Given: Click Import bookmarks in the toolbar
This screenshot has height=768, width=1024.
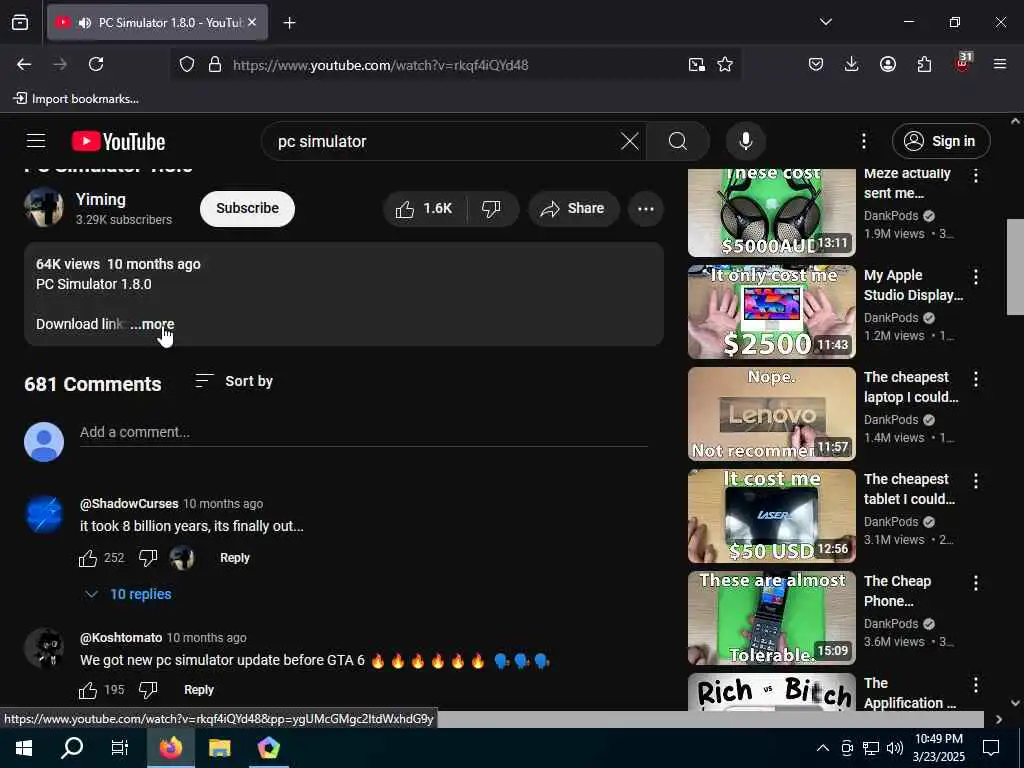Looking at the screenshot, I should point(76,99).
